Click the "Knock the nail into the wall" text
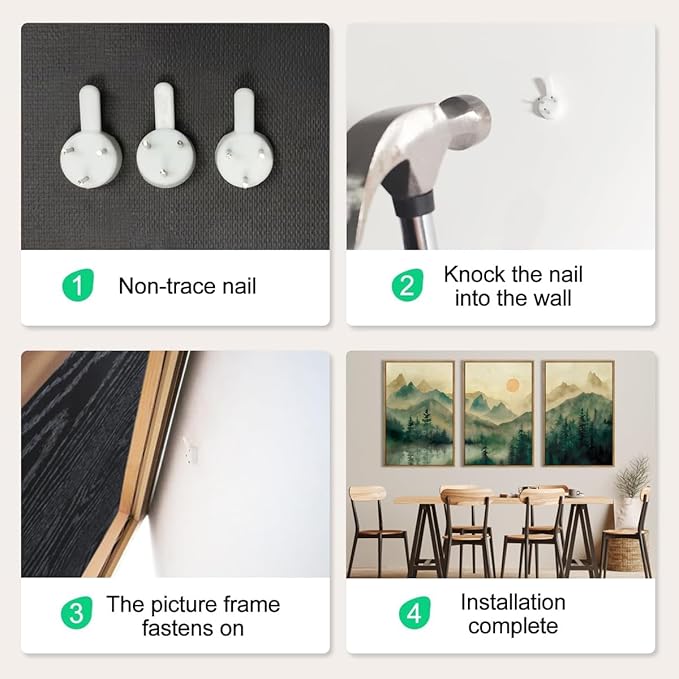Viewport: 679px width, 679px height. (513, 286)
